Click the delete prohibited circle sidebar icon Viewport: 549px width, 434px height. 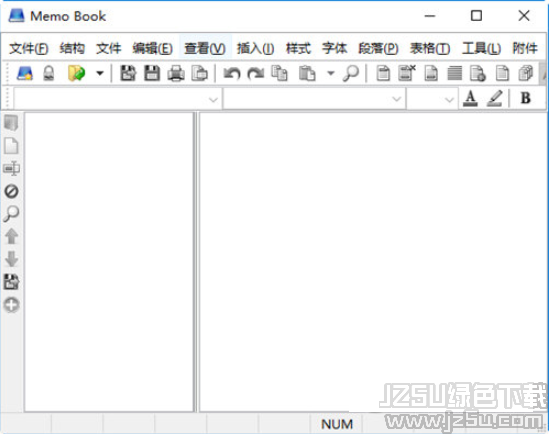[11, 191]
